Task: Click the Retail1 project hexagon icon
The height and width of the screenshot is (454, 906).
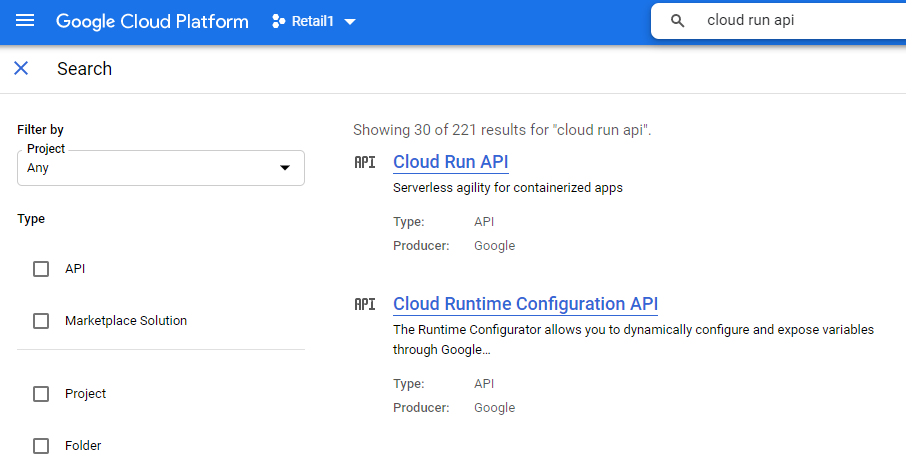Action: (279, 21)
